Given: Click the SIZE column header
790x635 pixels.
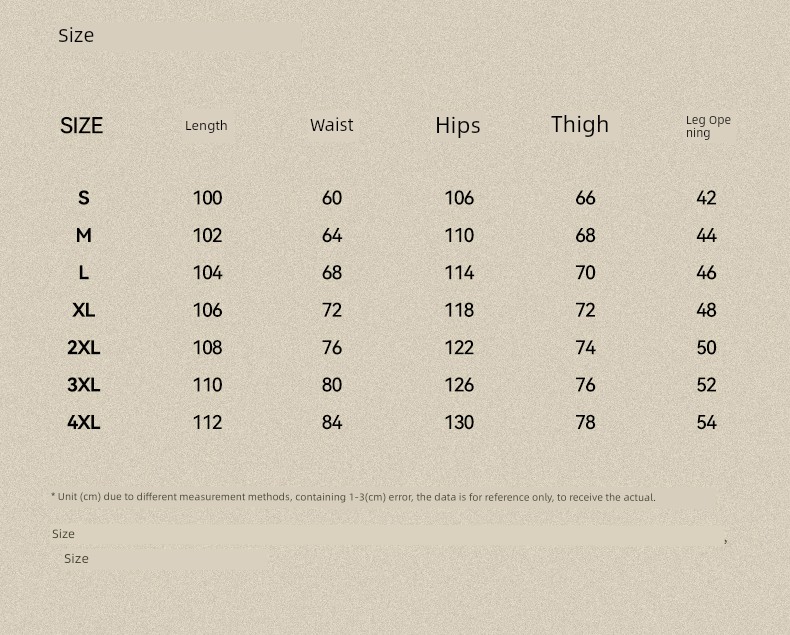Looking at the screenshot, I should tap(81, 125).
